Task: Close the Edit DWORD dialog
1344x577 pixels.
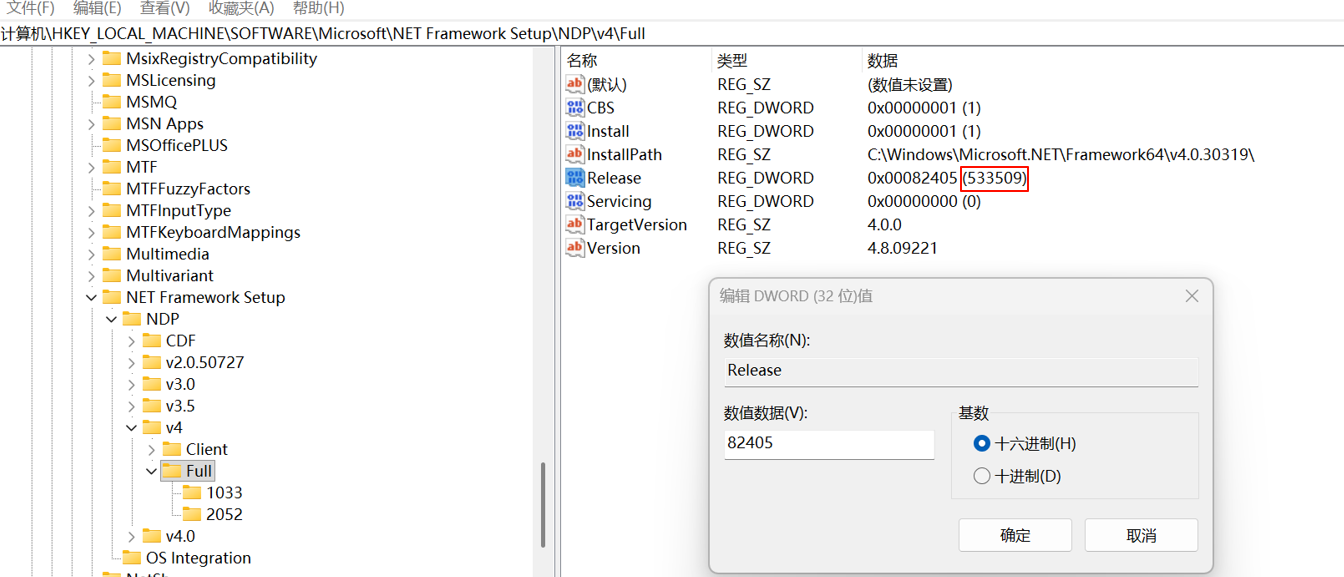Action: [x=1191, y=296]
